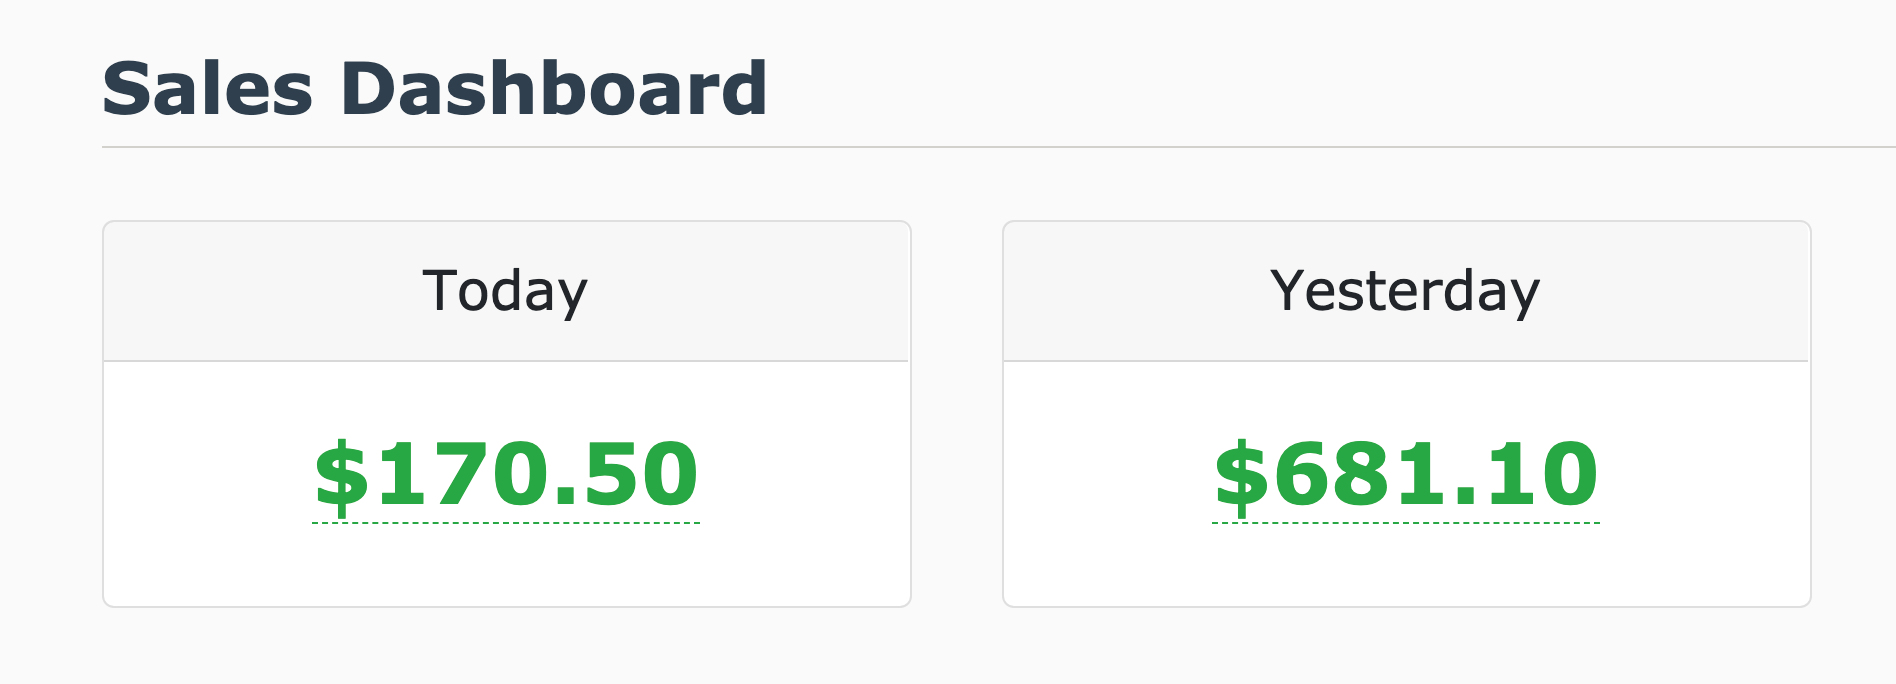This screenshot has width=1896, height=684.
Task: Click the dollar sign in Today's amount
Action: 342,476
